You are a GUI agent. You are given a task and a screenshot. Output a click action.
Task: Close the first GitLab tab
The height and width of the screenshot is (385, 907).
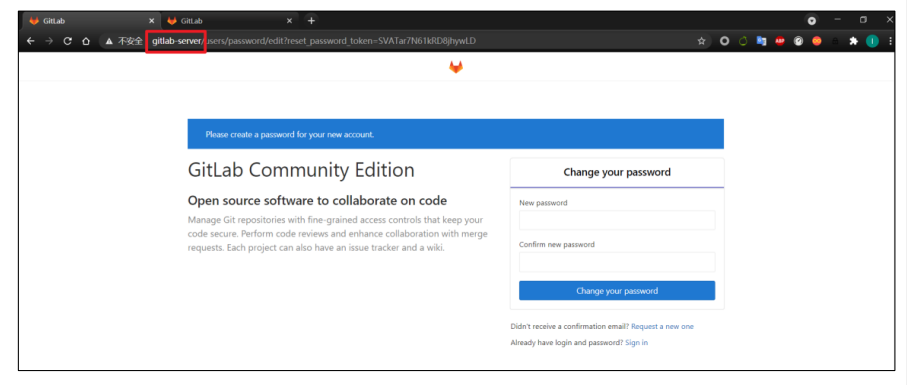(x=152, y=21)
